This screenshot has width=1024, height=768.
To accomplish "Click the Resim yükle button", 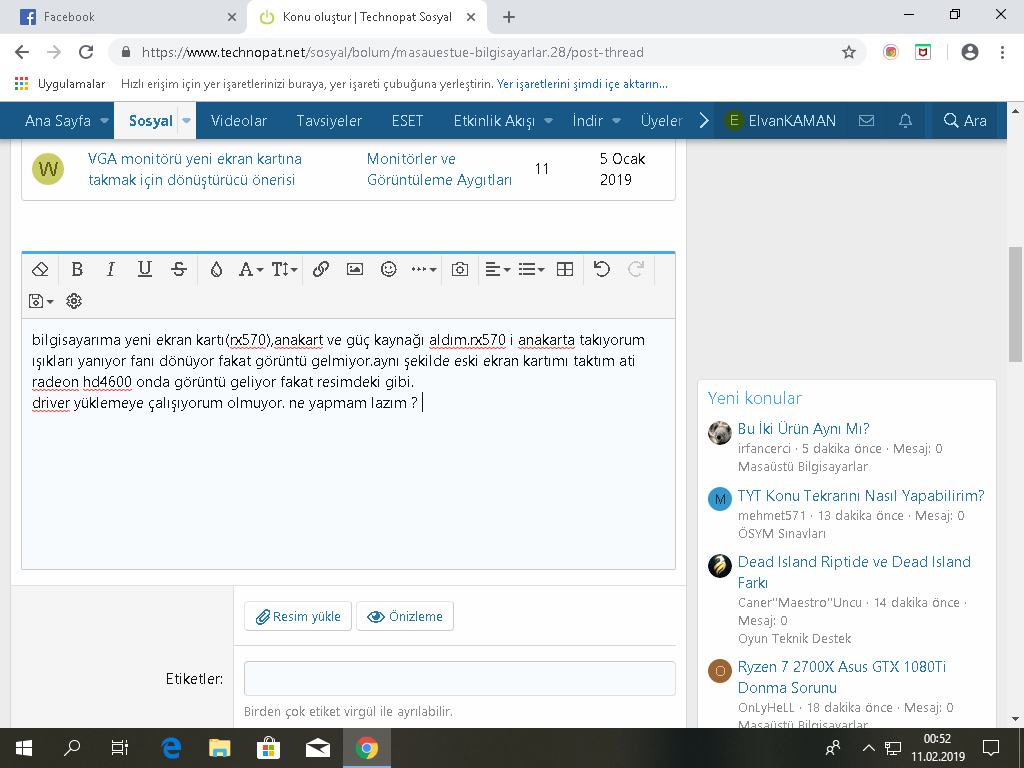I will pos(298,616).
